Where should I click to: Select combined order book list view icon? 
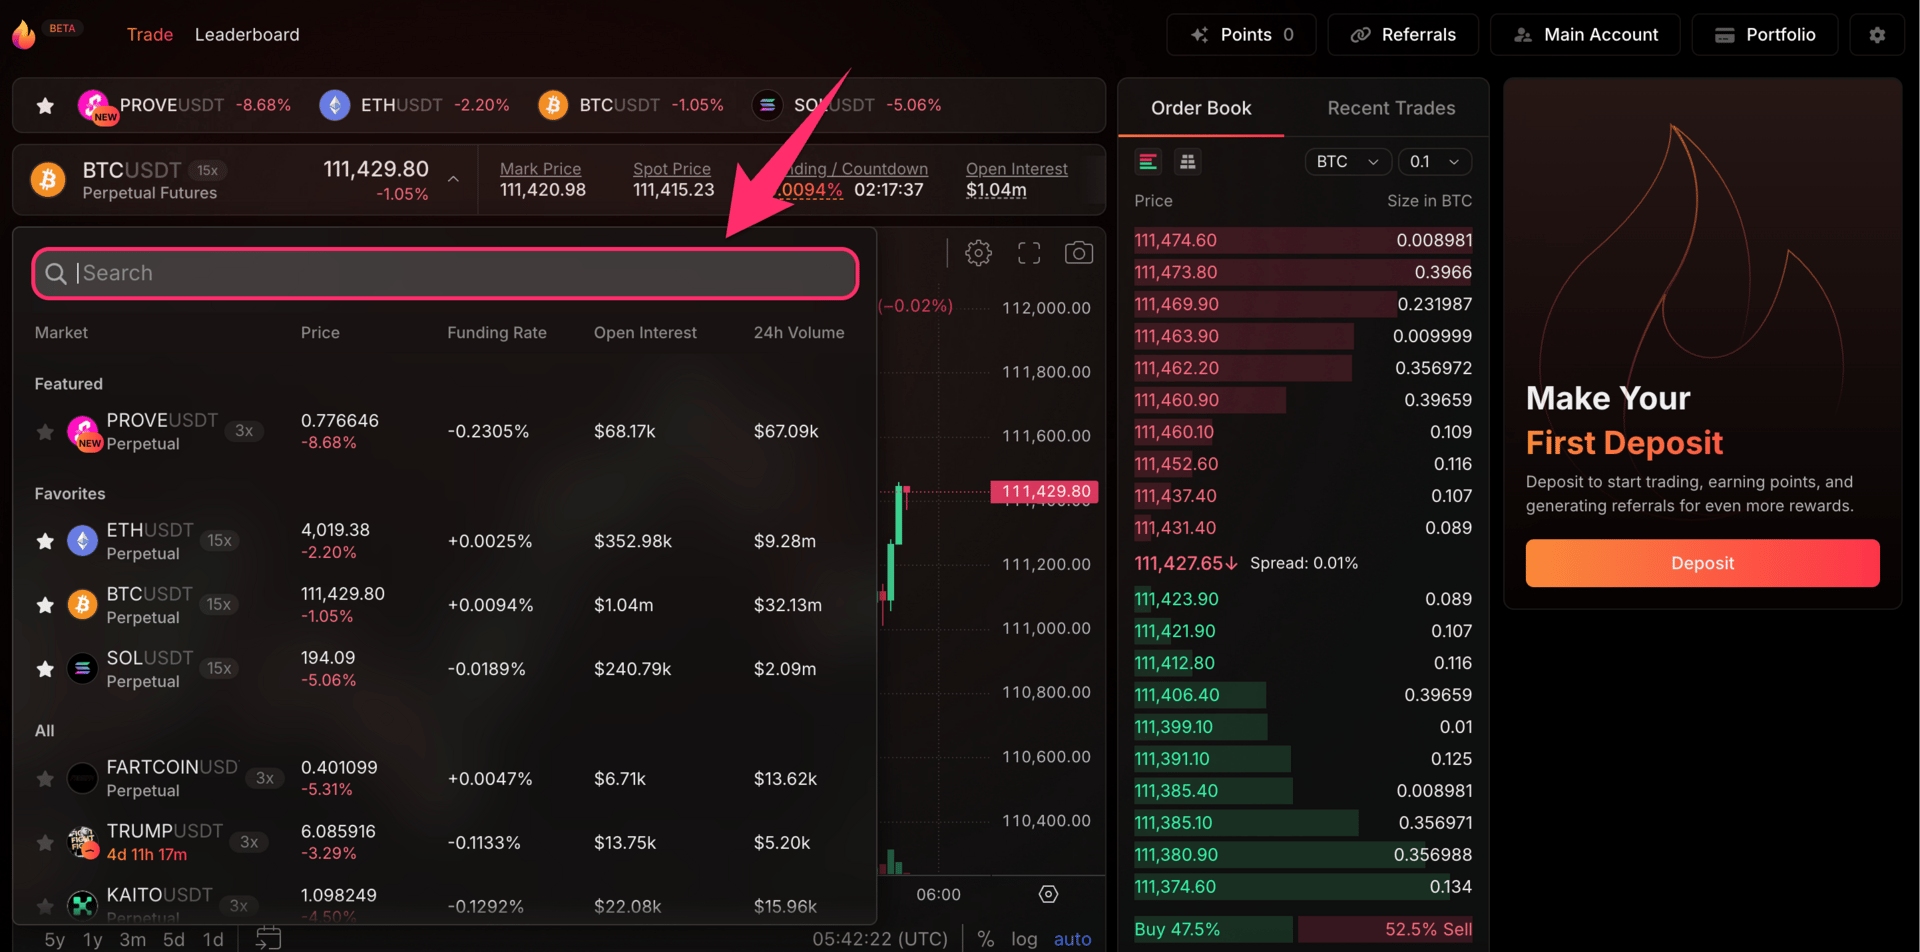1148,162
